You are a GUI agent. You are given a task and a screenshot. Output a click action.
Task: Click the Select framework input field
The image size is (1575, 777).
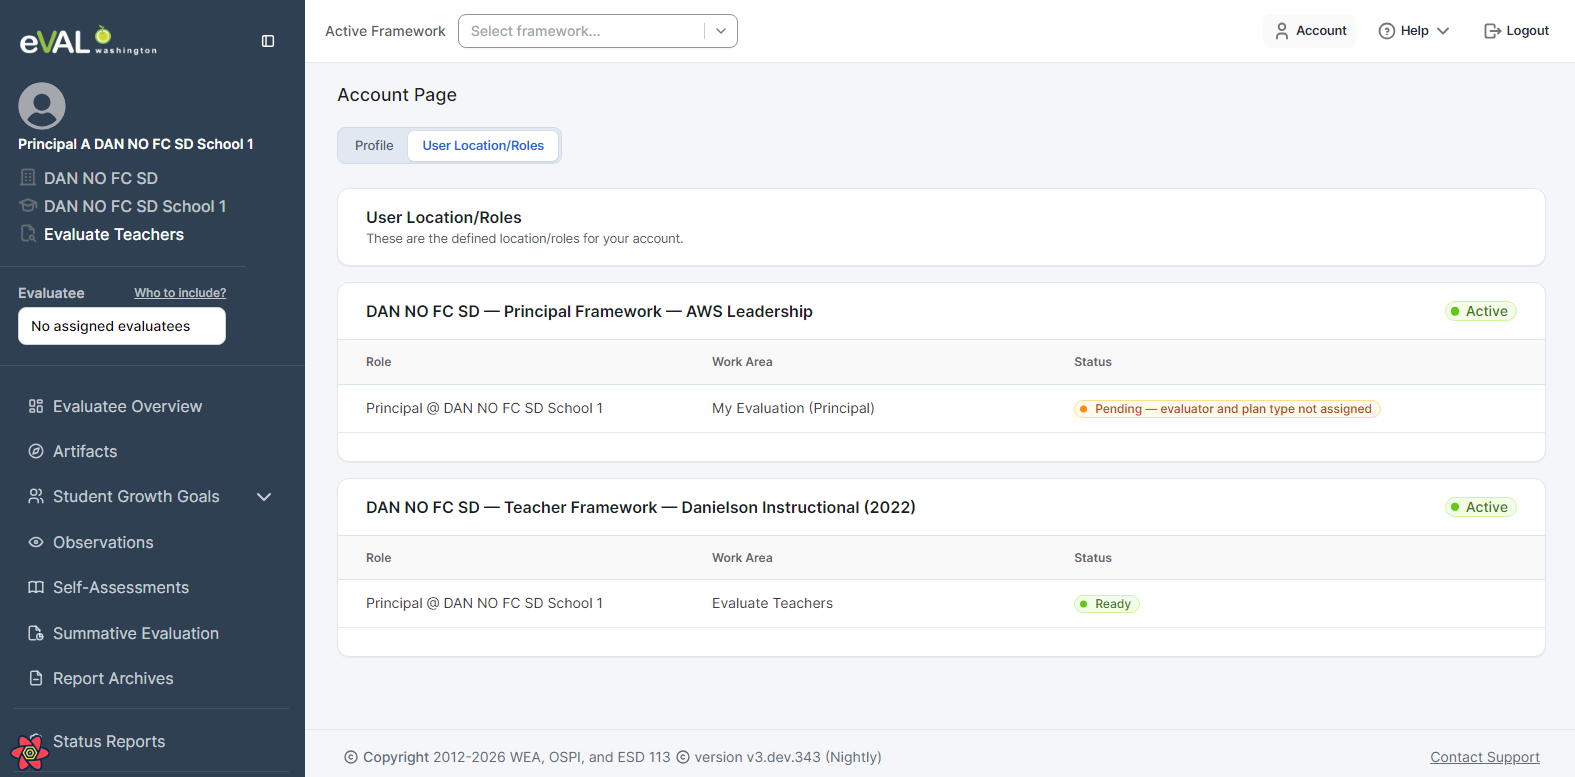coord(598,31)
